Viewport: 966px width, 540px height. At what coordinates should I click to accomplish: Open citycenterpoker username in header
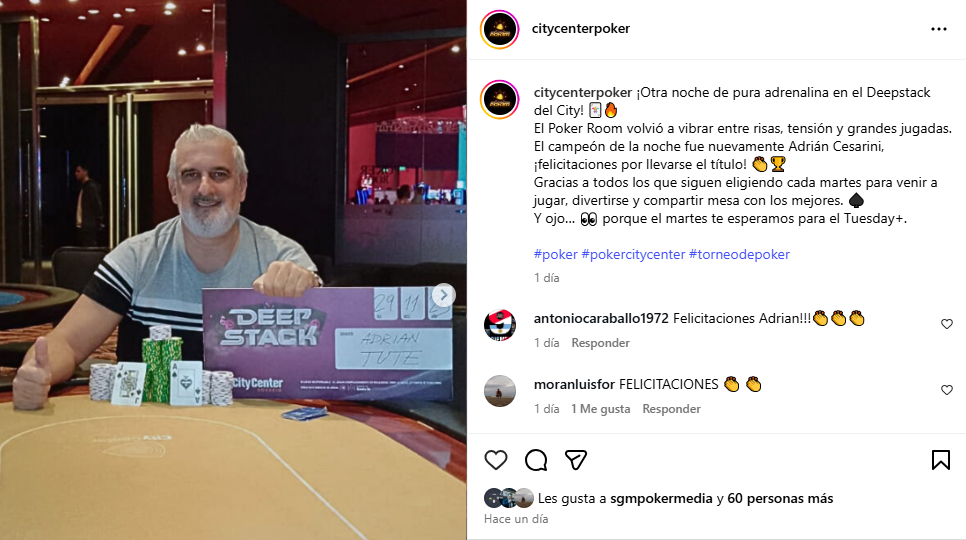pyautogui.click(x=581, y=29)
